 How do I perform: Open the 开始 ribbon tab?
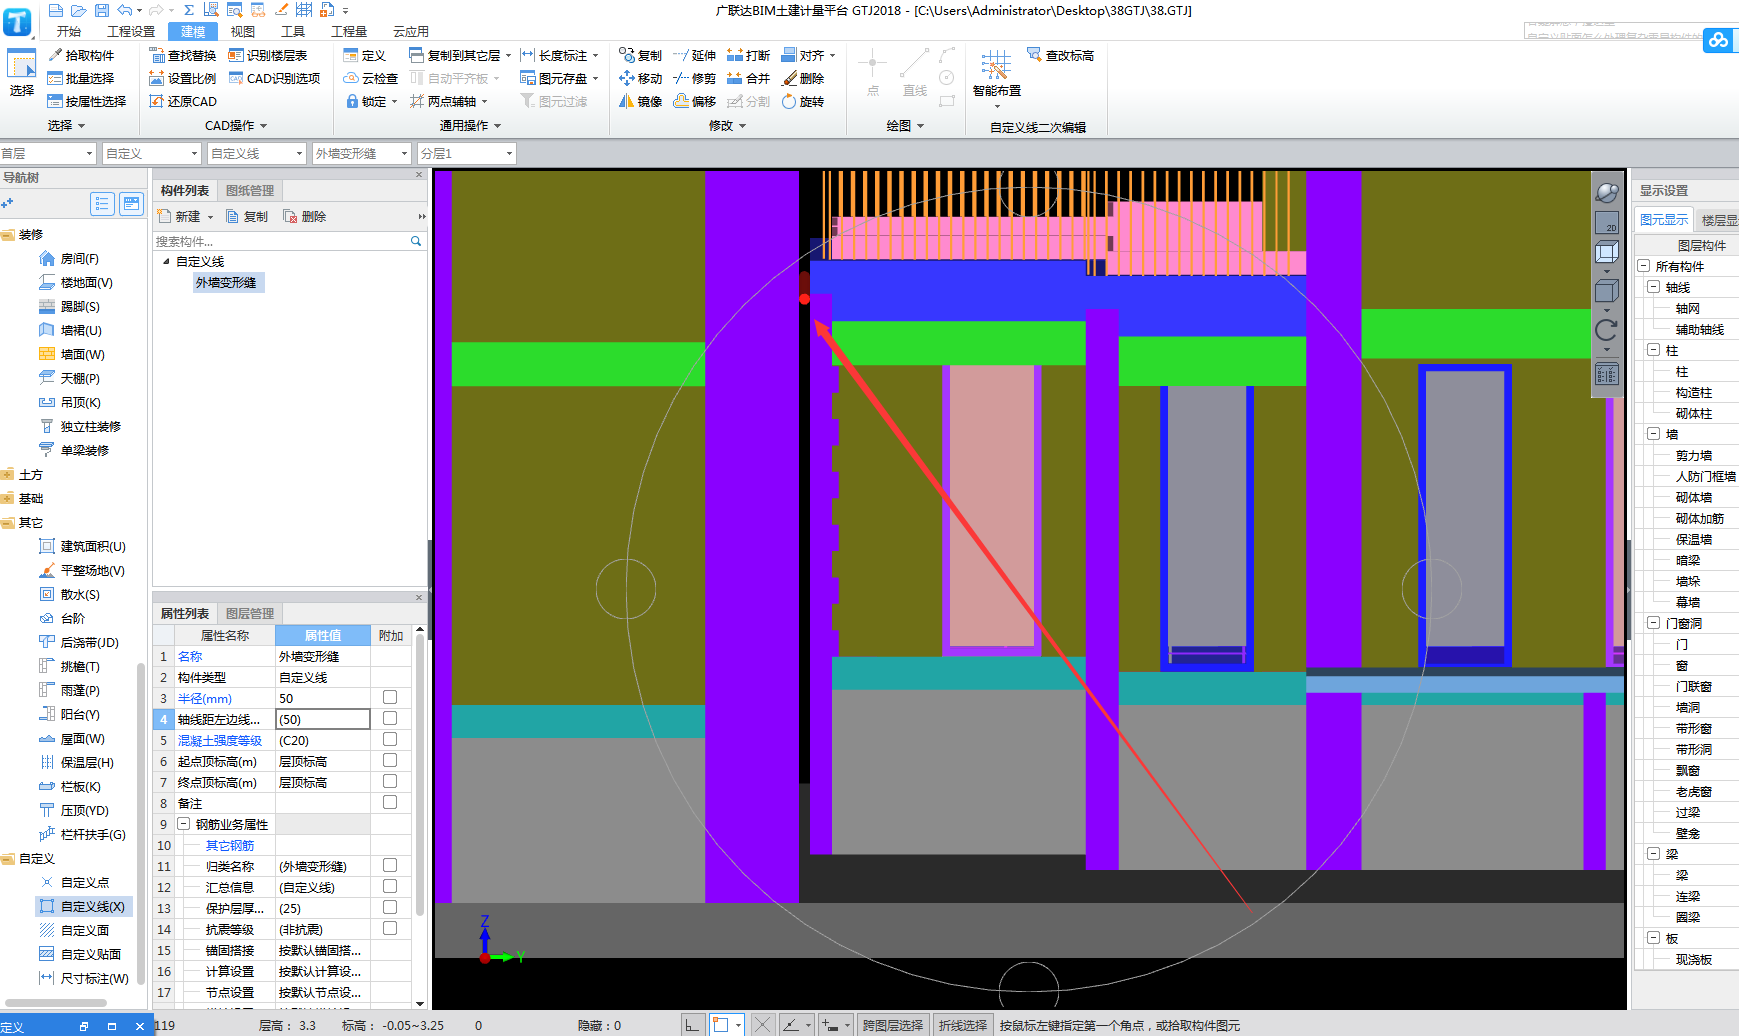(x=69, y=31)
